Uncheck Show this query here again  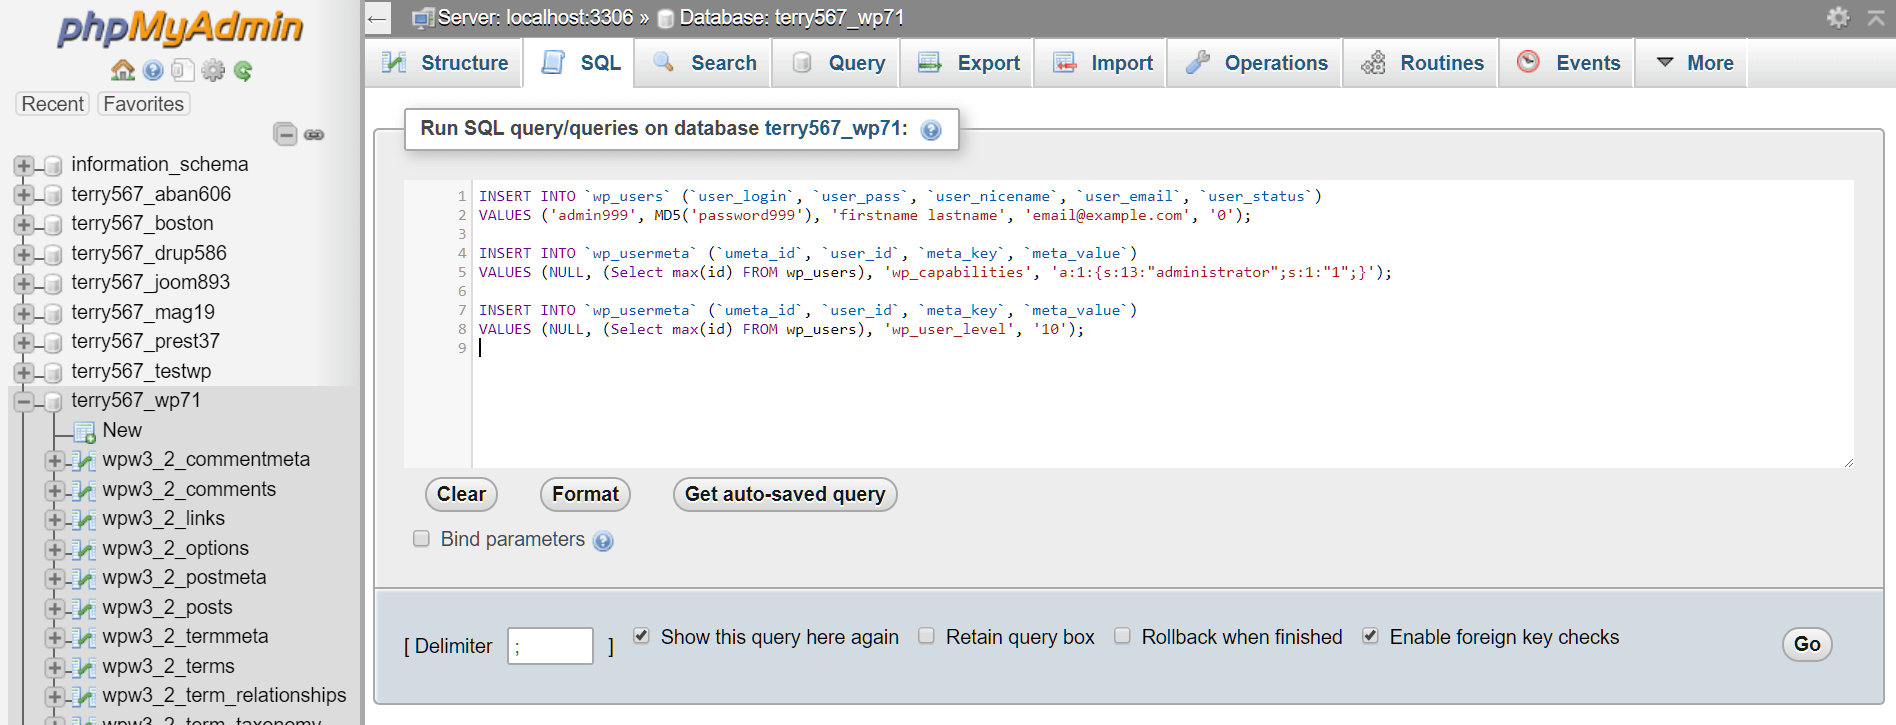[641, 636]
